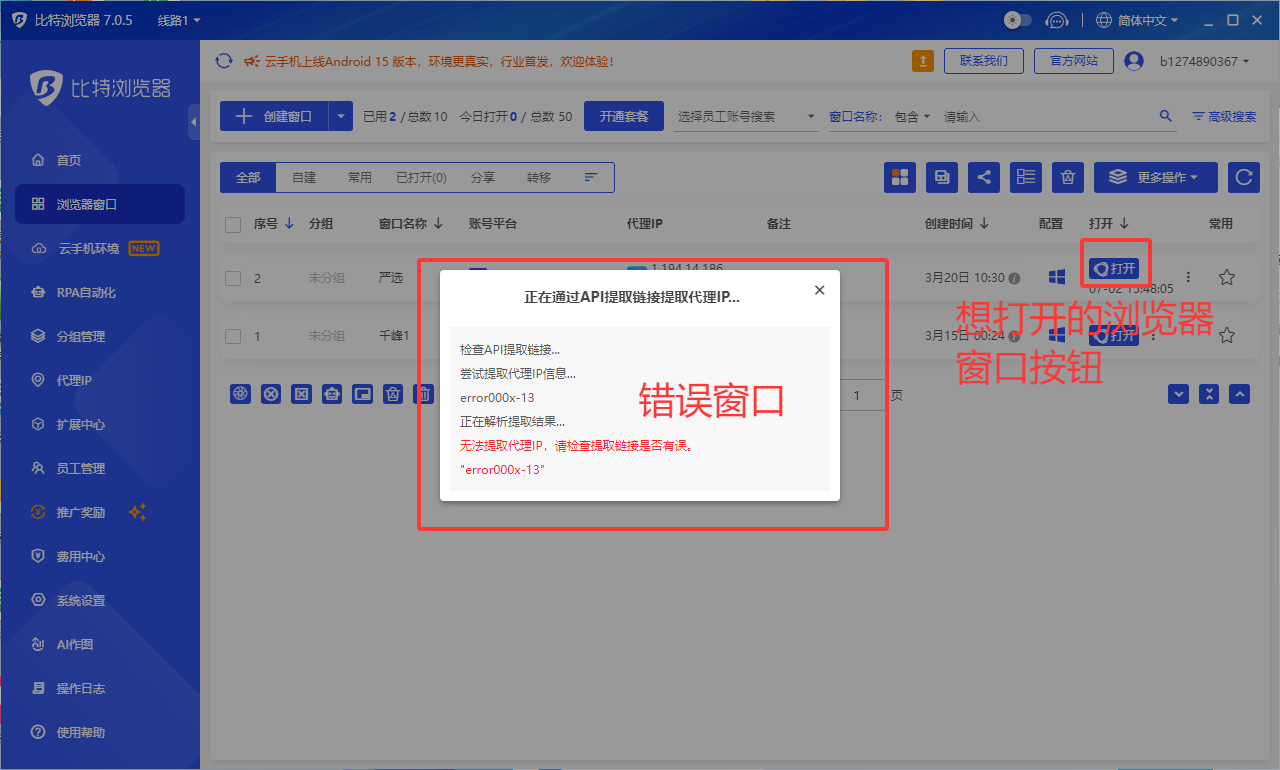Check the checkbox for row 2
Screen dimensions: 1280x770
tap(233, 278)
